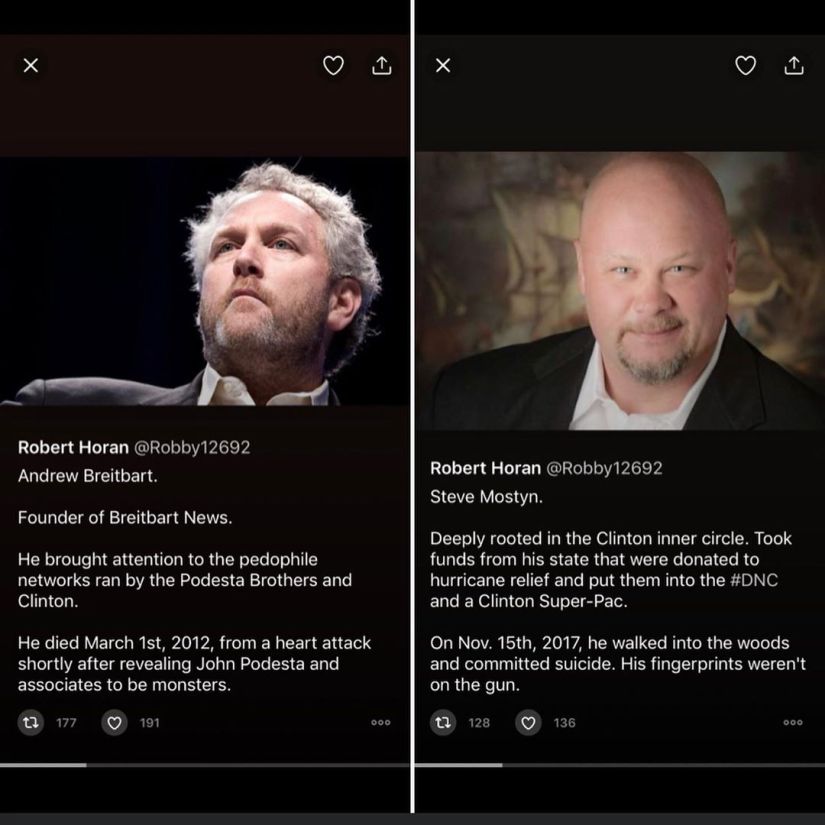Tap top heart icon on left panel
This screenshot has width=825, height=825.
333,66
